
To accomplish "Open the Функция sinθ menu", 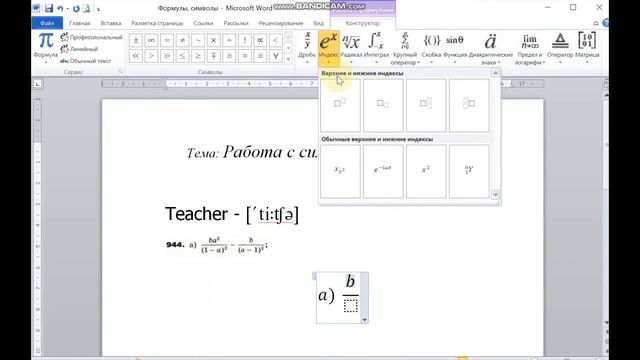I will pyautogui.click(x=455, y=48).
